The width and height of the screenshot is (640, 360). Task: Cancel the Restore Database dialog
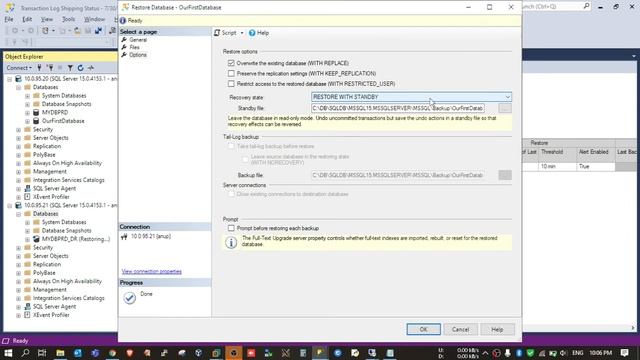coord(460,329)
